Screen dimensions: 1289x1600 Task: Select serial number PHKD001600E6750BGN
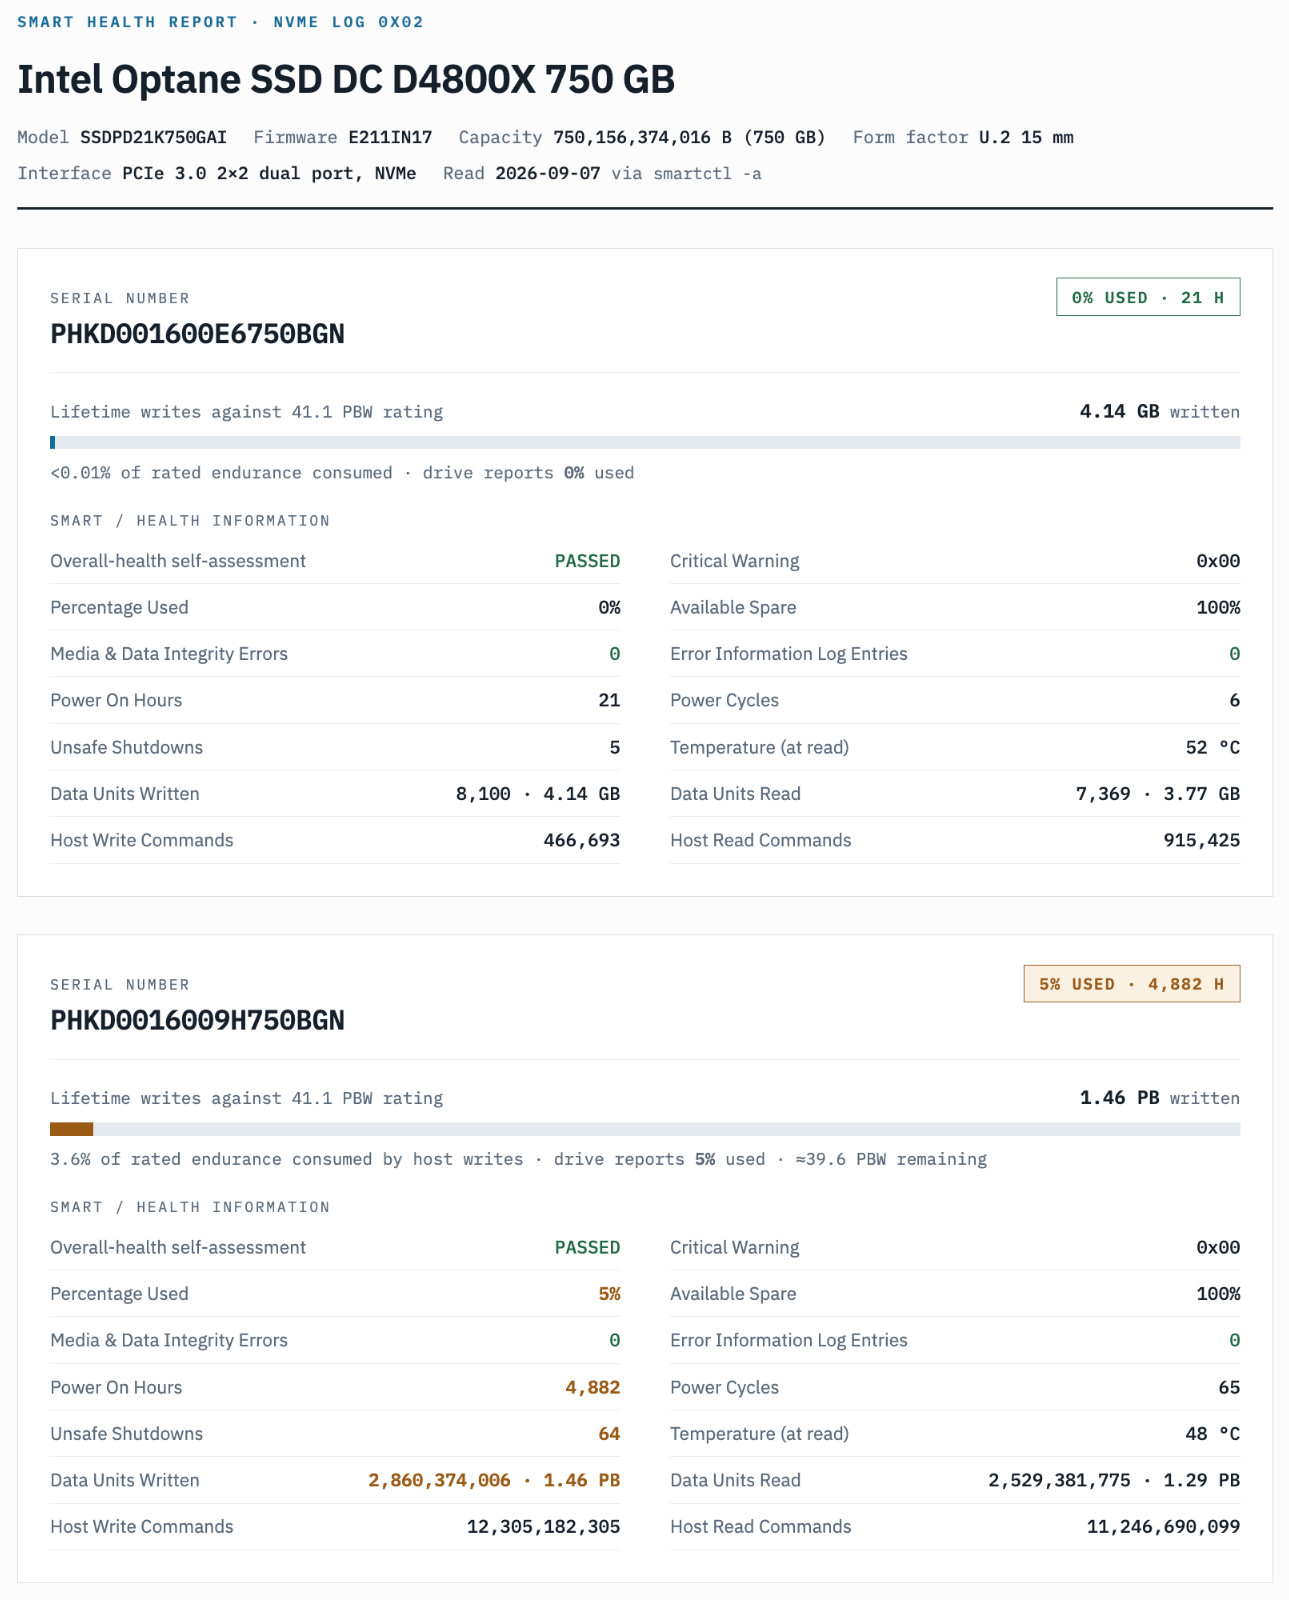tap(197, 334)
